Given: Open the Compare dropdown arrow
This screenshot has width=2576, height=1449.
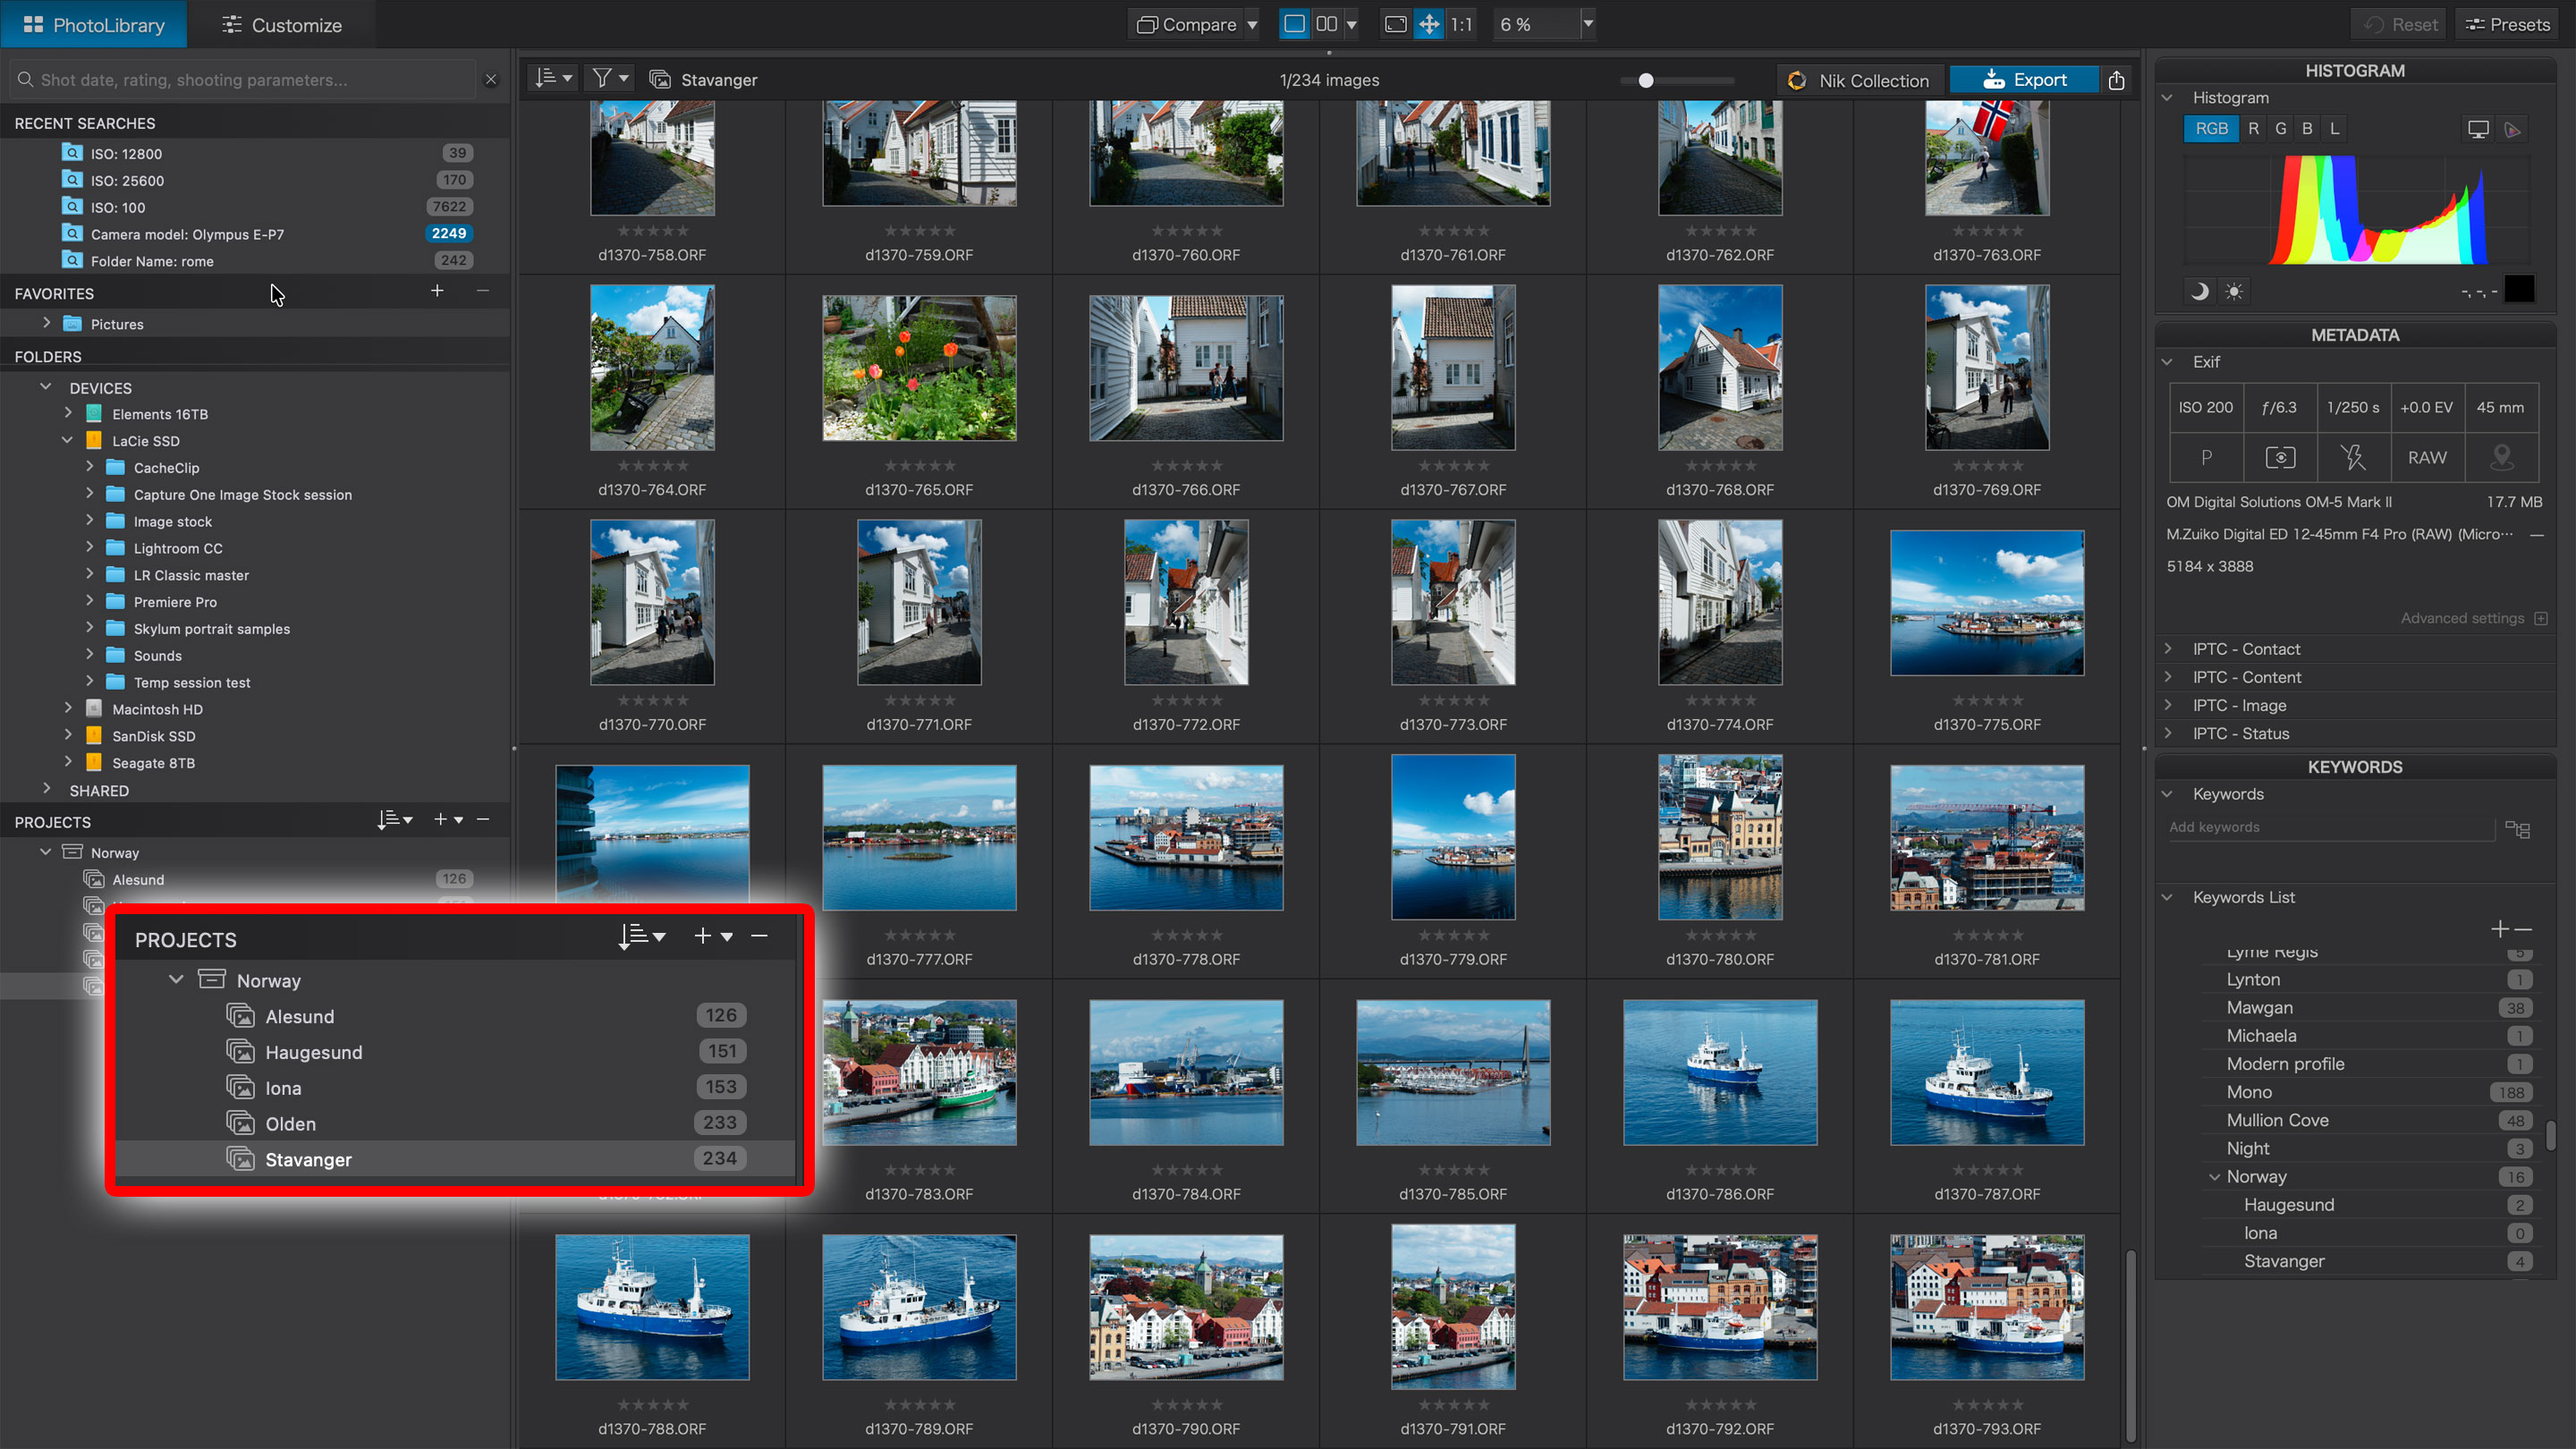Looking at the screenshot, I should coord(1252,25).
